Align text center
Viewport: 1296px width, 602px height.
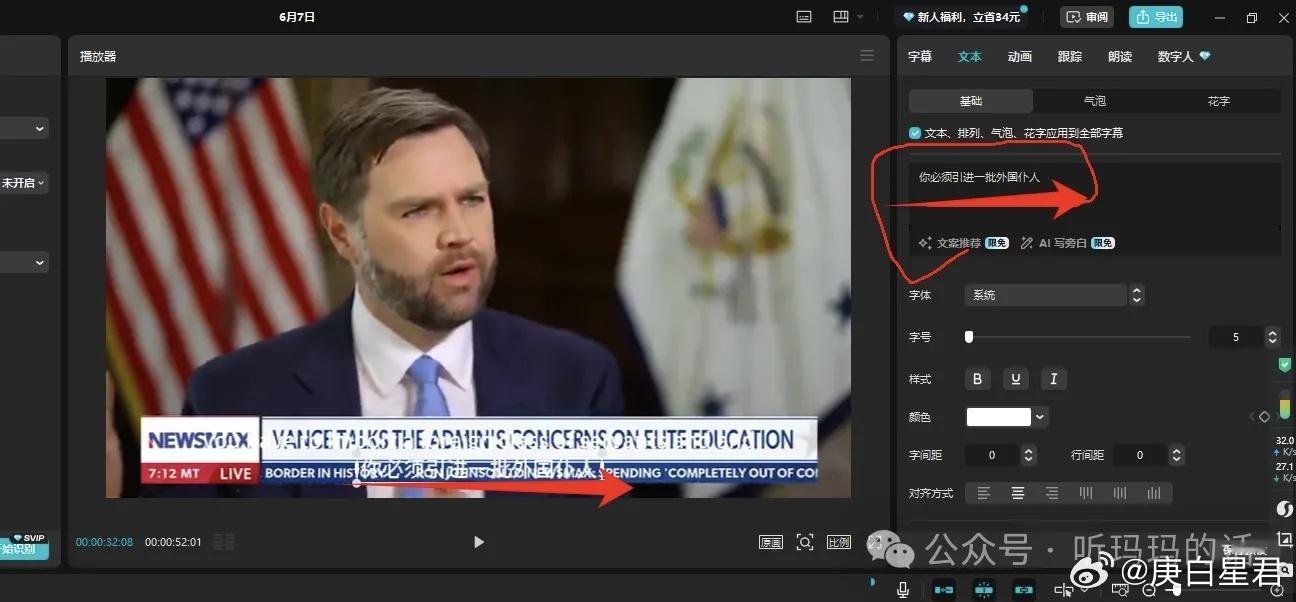1018,493
